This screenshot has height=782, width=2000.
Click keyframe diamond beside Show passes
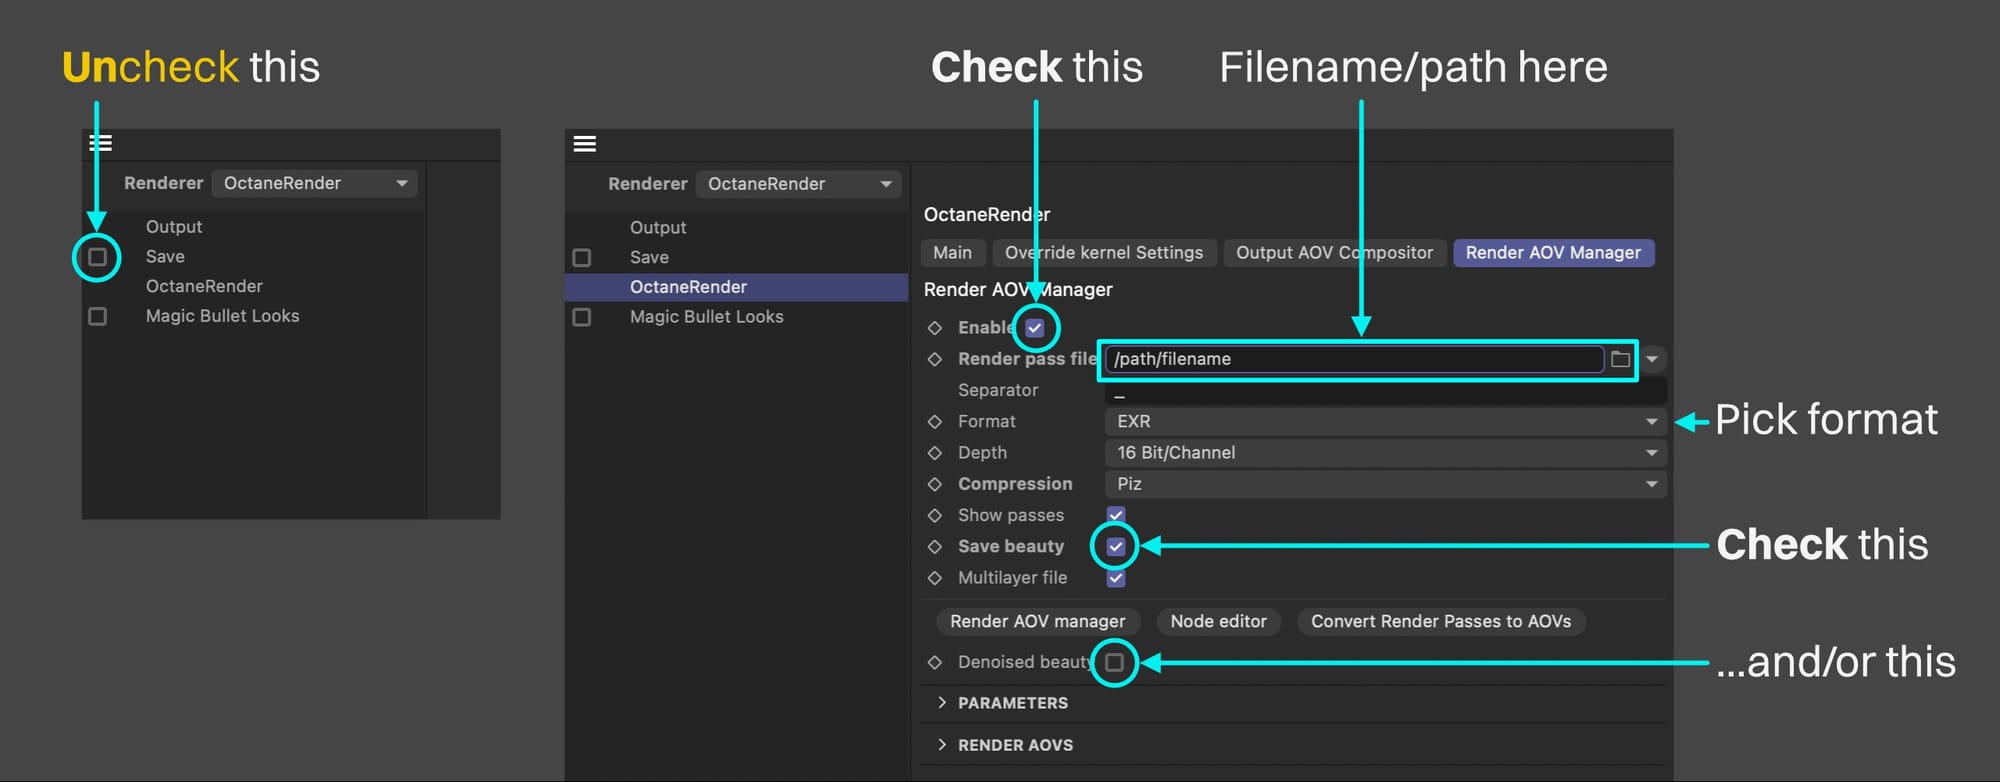point(935,515)
